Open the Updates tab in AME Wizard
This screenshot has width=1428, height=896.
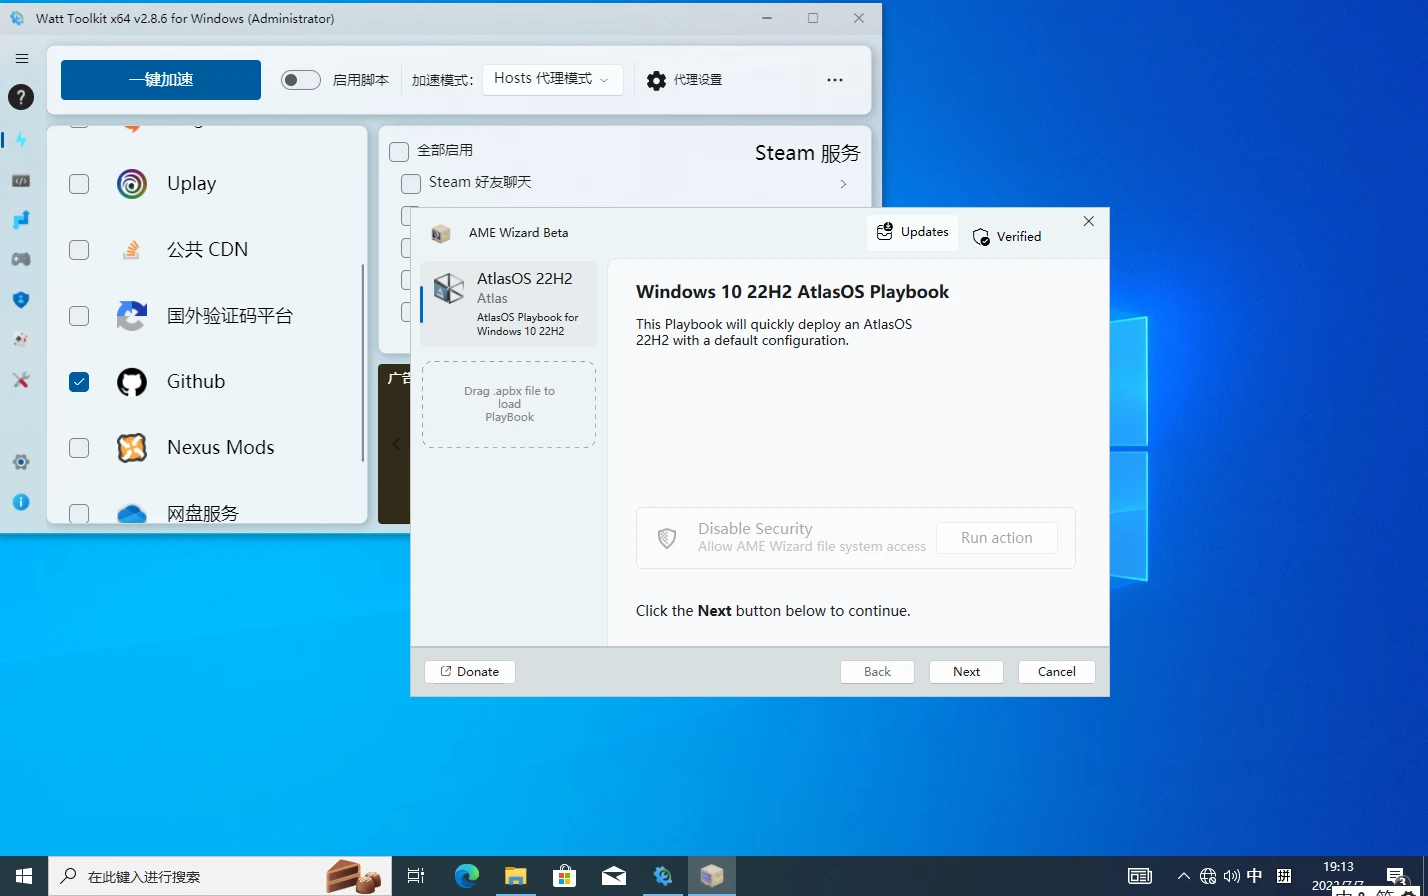[912, 232]
